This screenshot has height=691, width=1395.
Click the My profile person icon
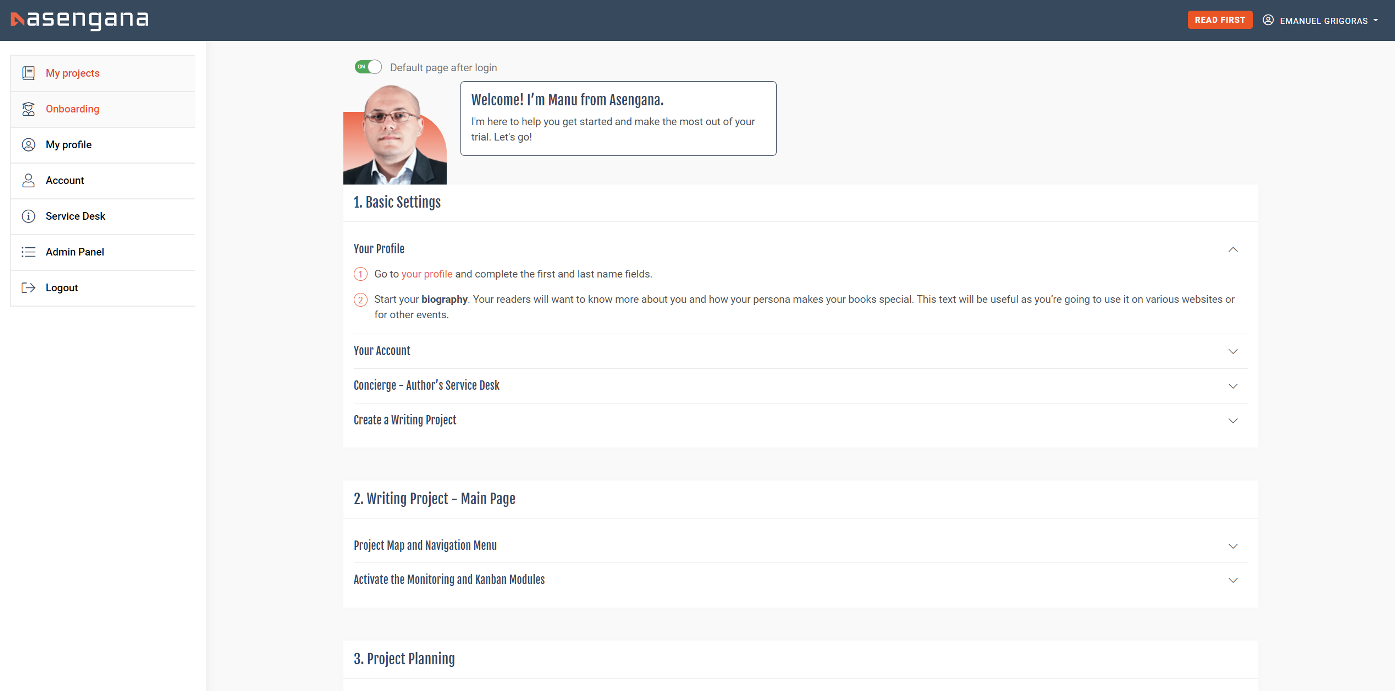(28, 145)
